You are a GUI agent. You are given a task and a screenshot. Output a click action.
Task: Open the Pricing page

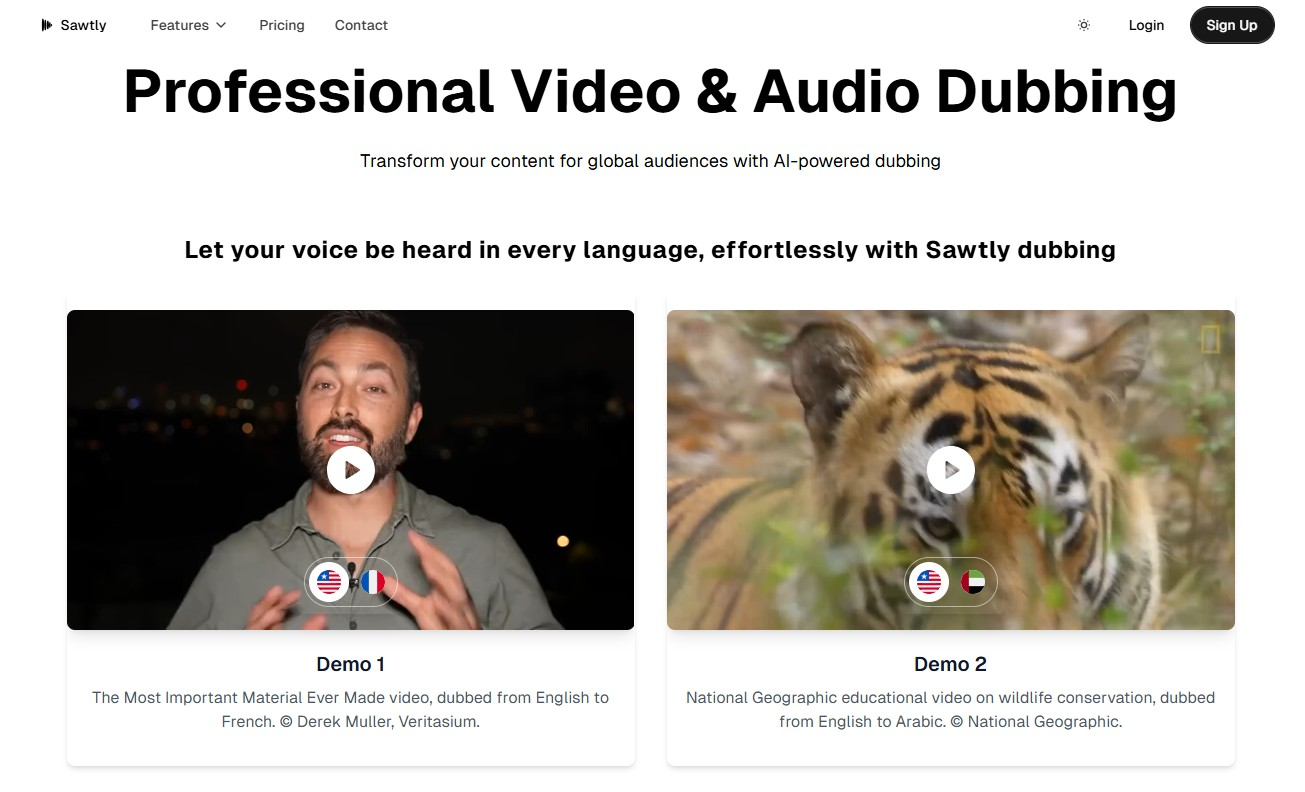281,25
